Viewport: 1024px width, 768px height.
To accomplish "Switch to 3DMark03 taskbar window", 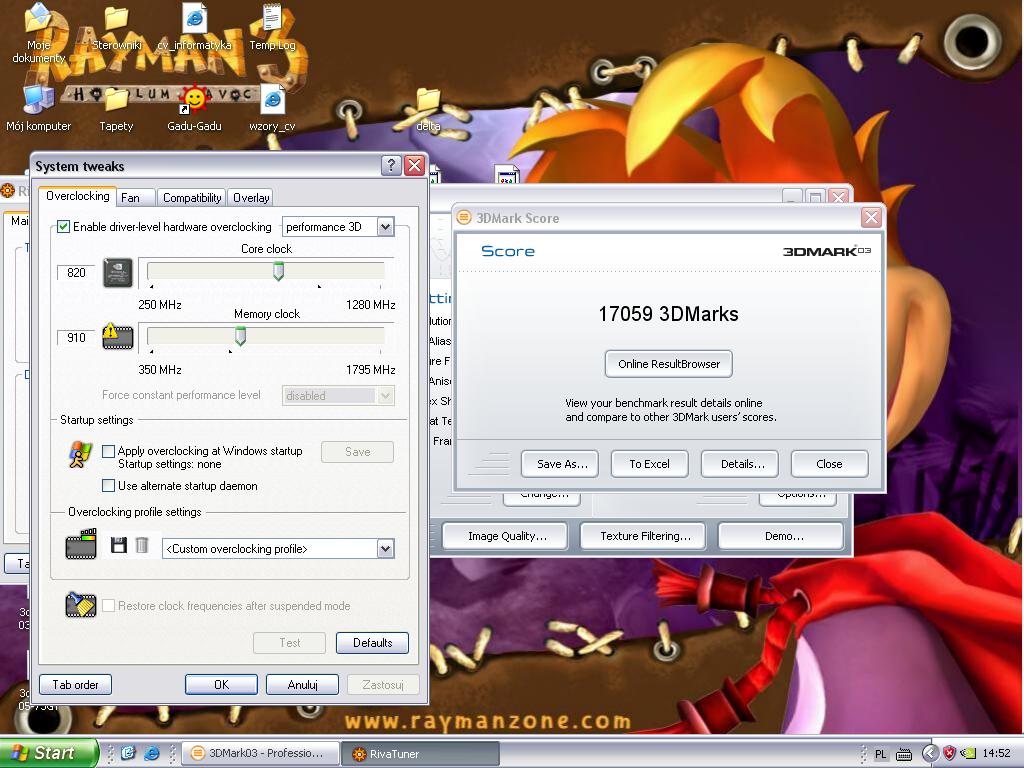I will point(260,753).
